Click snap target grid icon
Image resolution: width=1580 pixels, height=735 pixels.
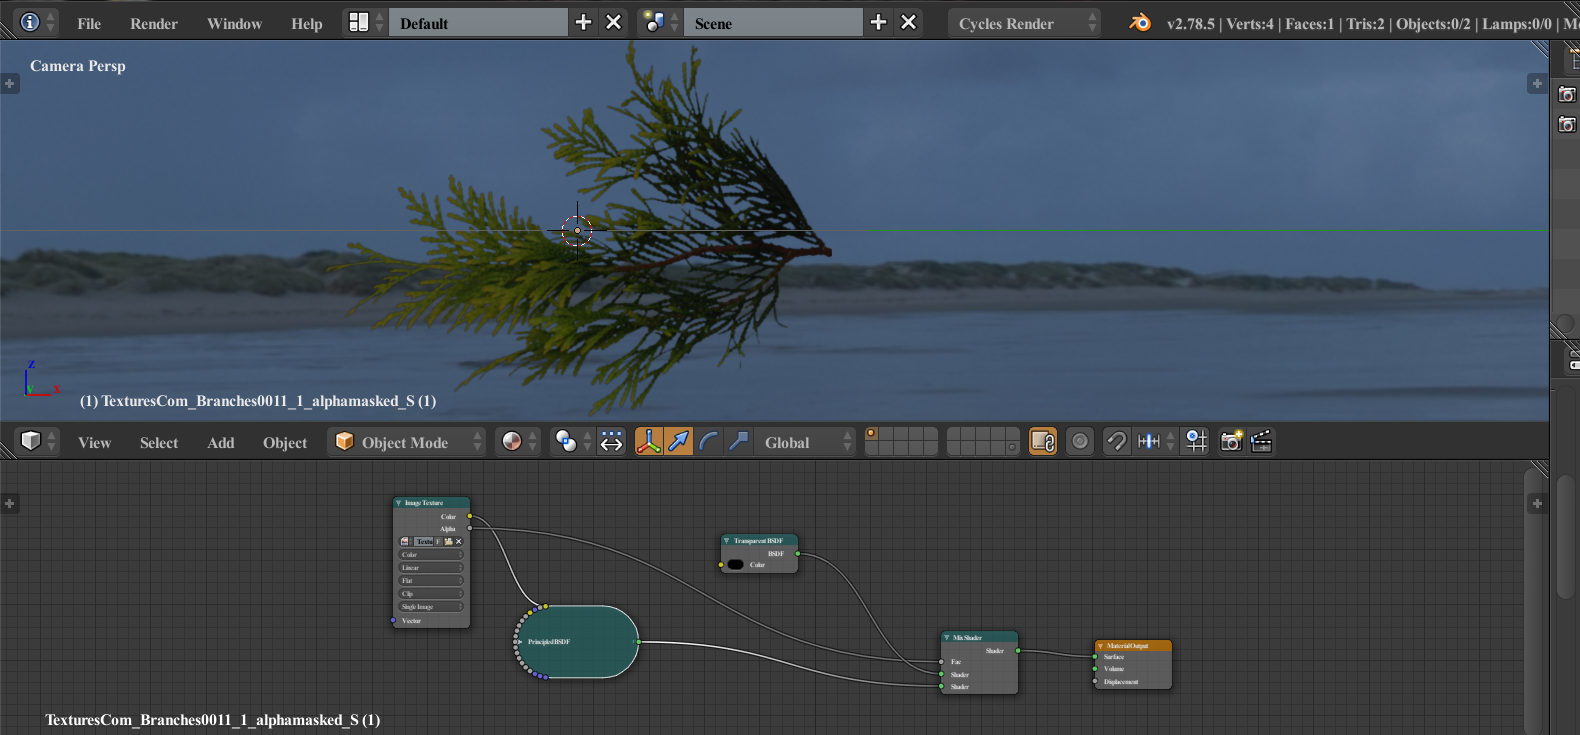tap(1196, 441)
